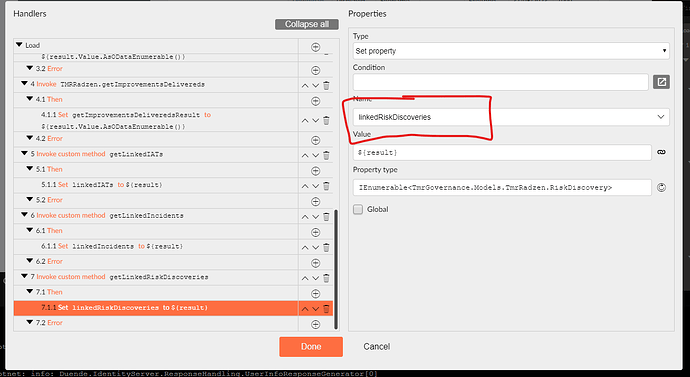Open the Type dropdown set to Set property
690x377 pixels.
511,51
